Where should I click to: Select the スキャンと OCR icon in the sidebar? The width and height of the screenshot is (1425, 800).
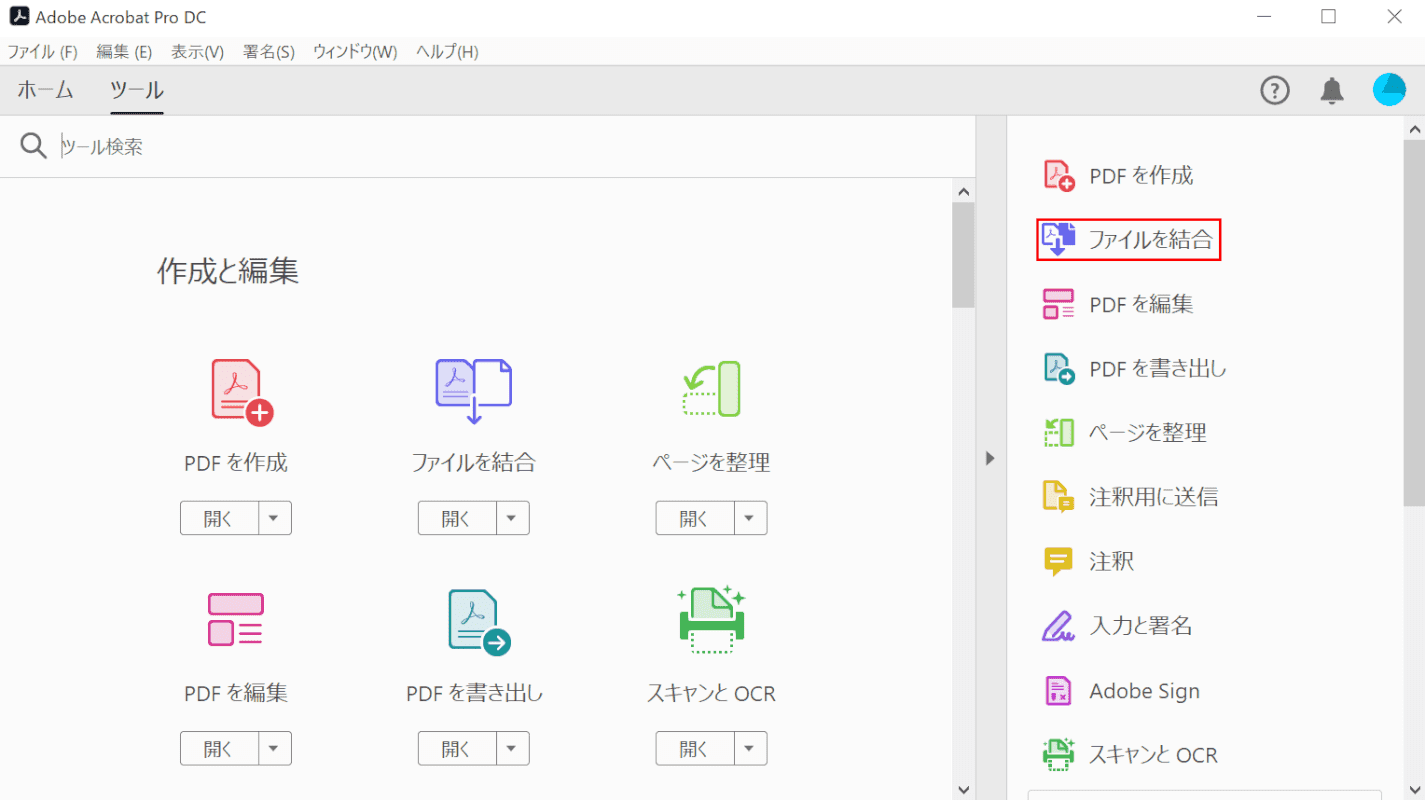point(1058,754)
